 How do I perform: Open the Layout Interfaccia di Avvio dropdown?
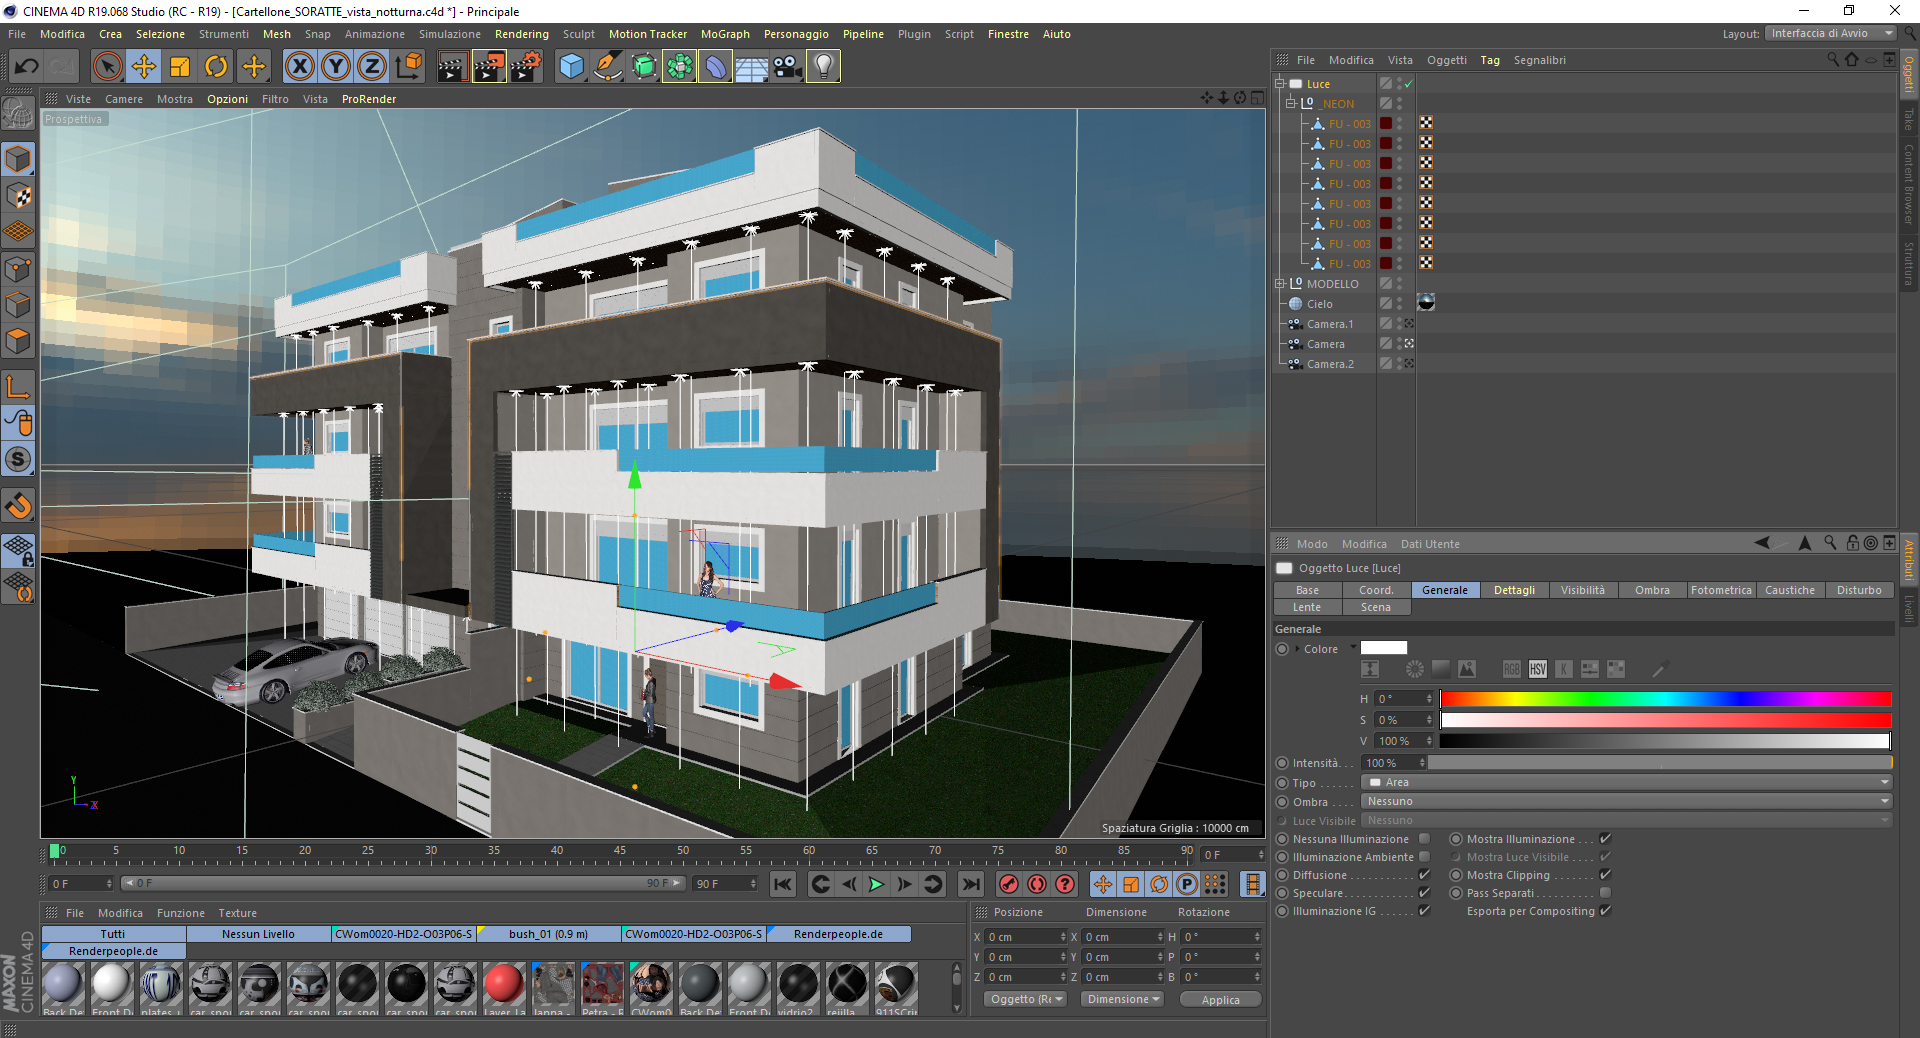tap(1830, 34)
